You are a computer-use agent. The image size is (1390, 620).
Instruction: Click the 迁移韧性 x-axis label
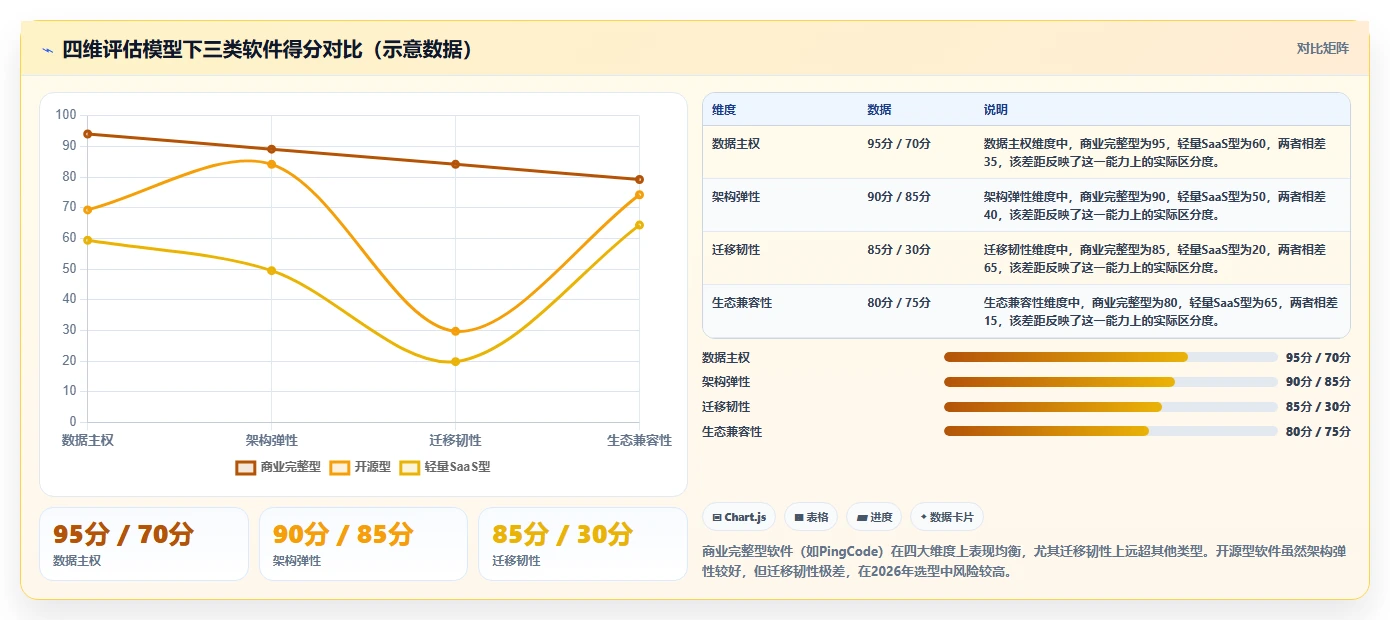[455, 440]
